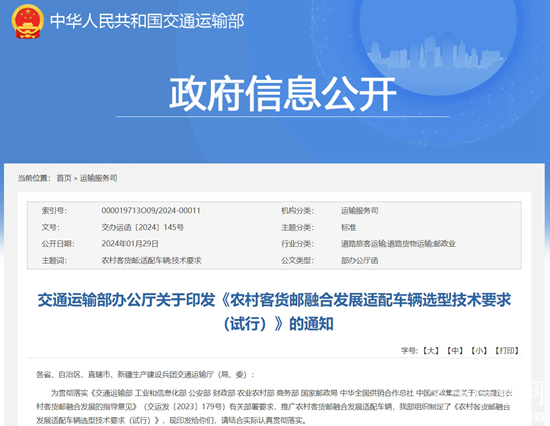Click the 公开日期 label
The width and height of the screenshot is (550, 426).
(x=58, y=244)
